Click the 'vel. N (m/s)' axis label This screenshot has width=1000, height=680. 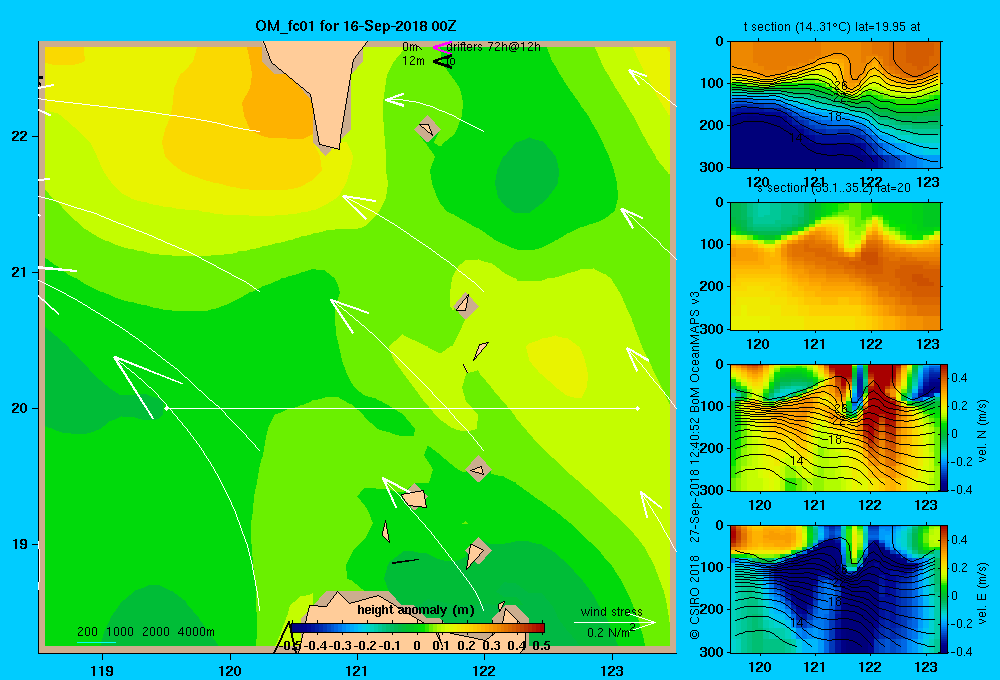(982, 431)
